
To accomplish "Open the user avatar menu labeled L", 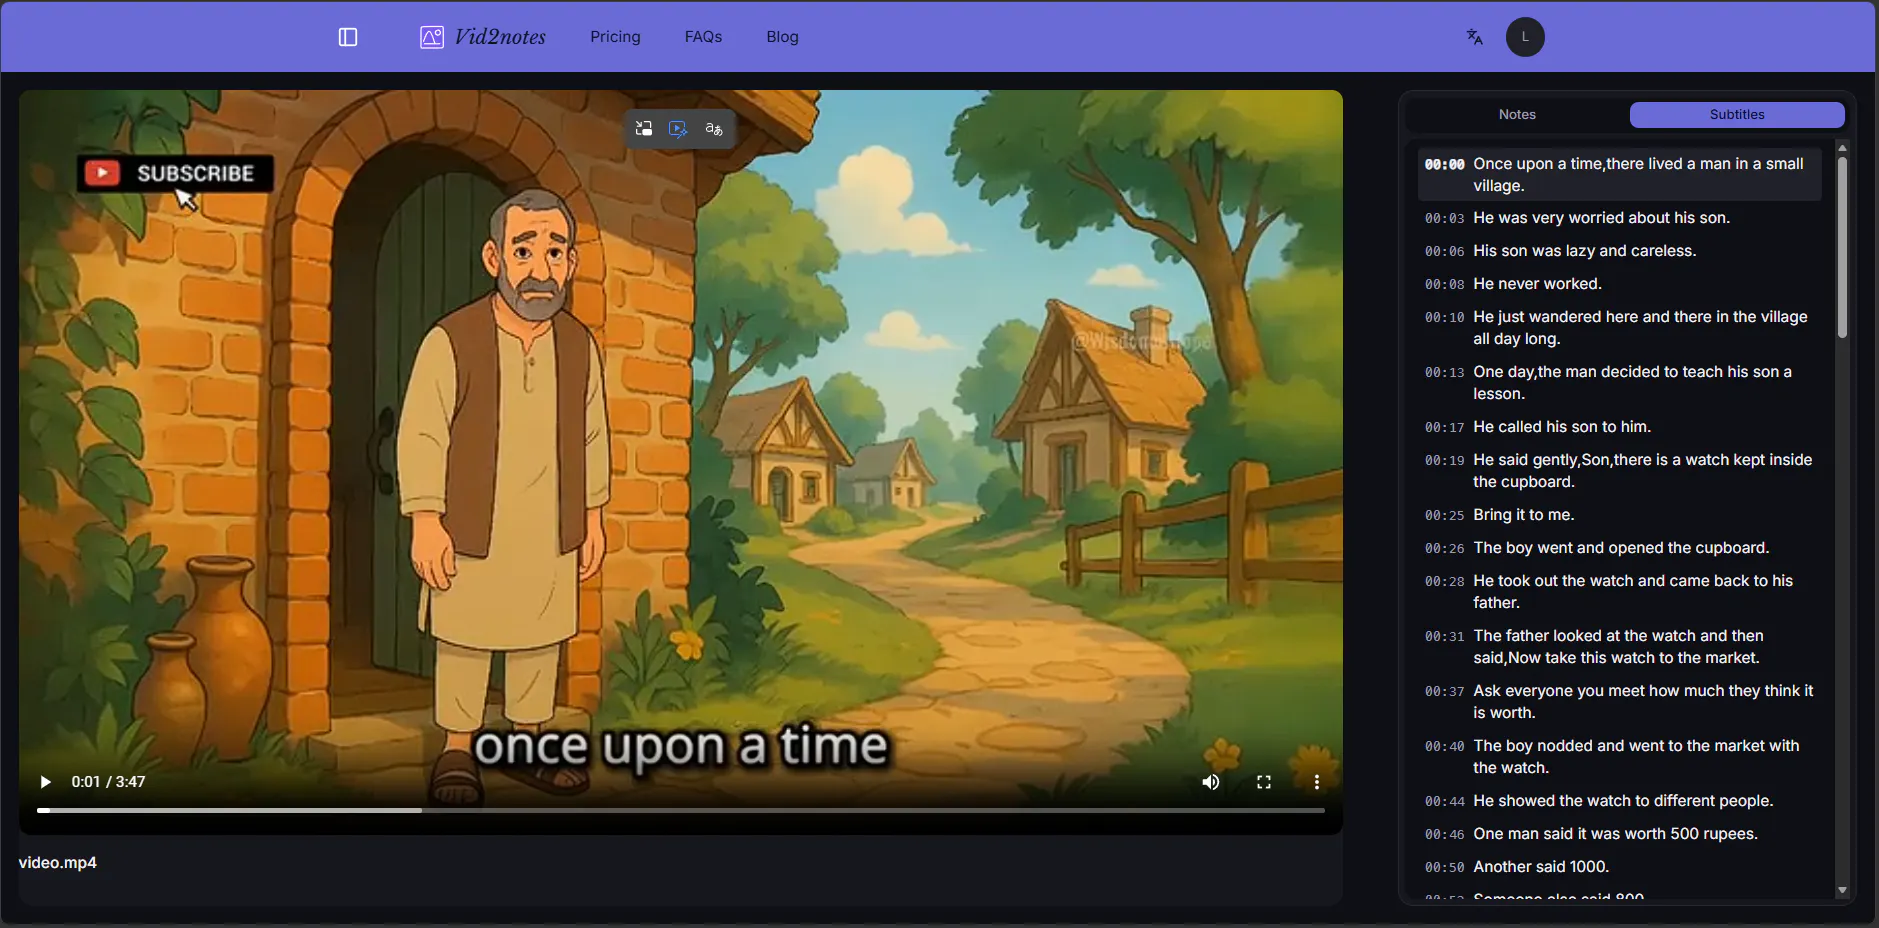I will 1525,37.
